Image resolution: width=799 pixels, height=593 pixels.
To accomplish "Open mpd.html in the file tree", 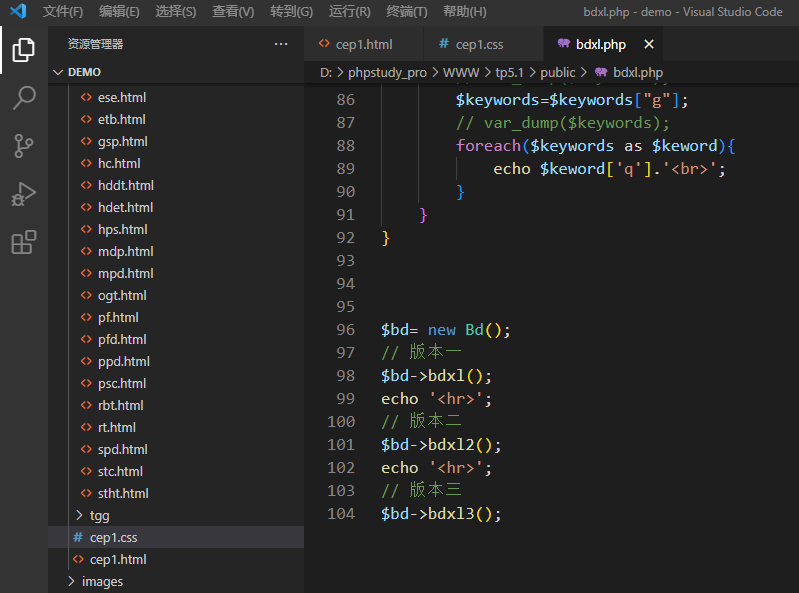I will point(176,273).
